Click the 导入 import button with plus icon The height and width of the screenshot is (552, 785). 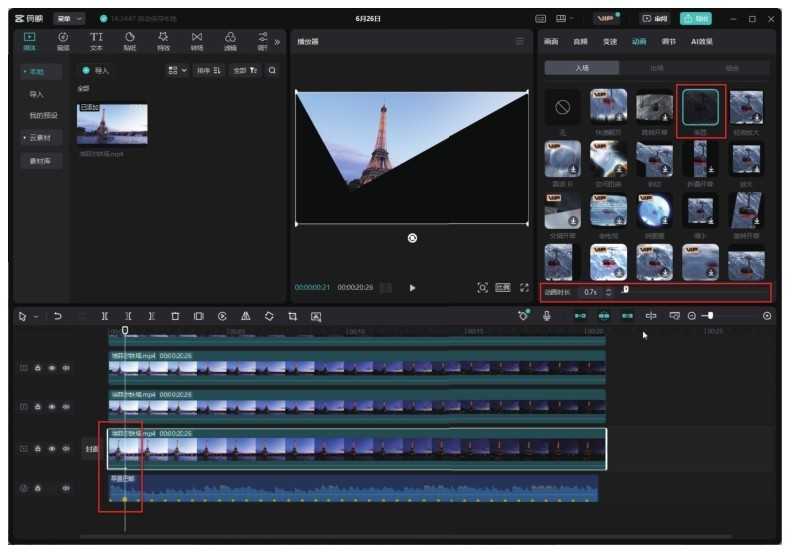[96, 71]
